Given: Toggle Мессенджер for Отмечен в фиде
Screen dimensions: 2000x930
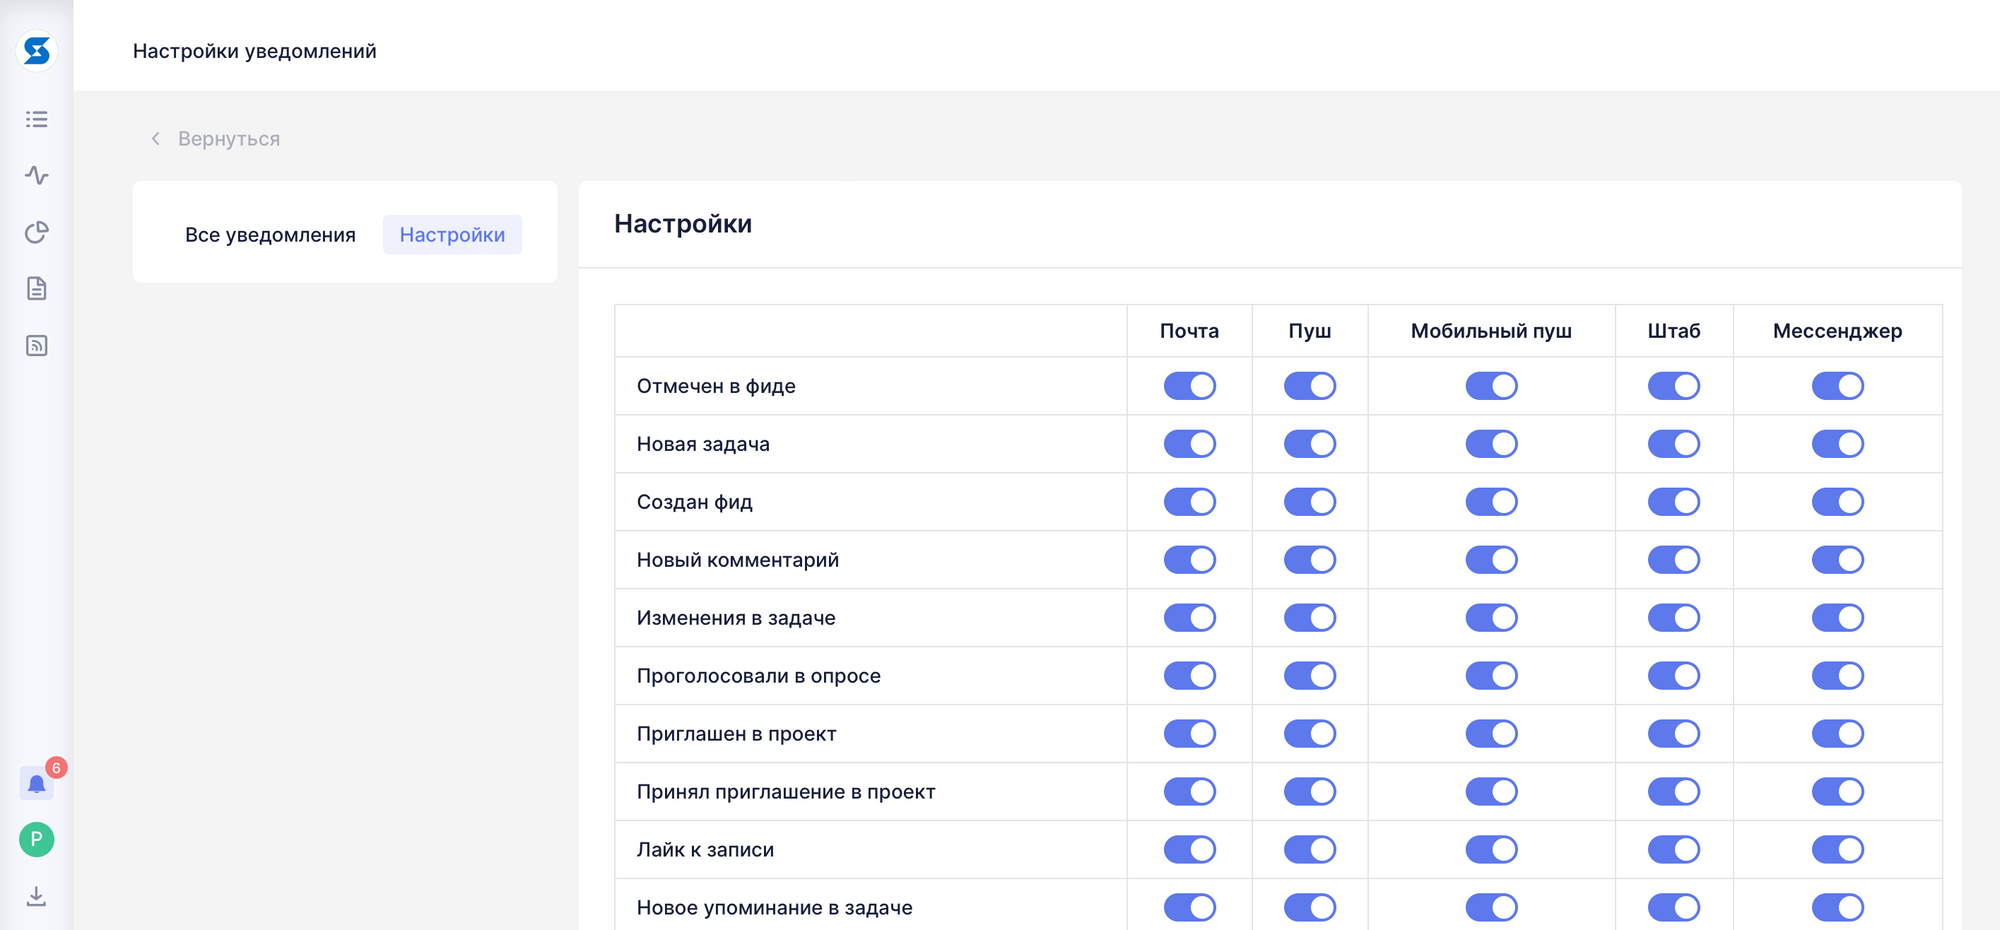Looking at the screenshot, I should (x=1838, y=386).
